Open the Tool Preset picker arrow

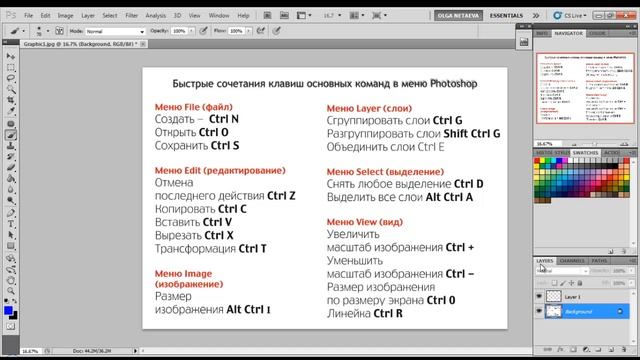point(24,31)
